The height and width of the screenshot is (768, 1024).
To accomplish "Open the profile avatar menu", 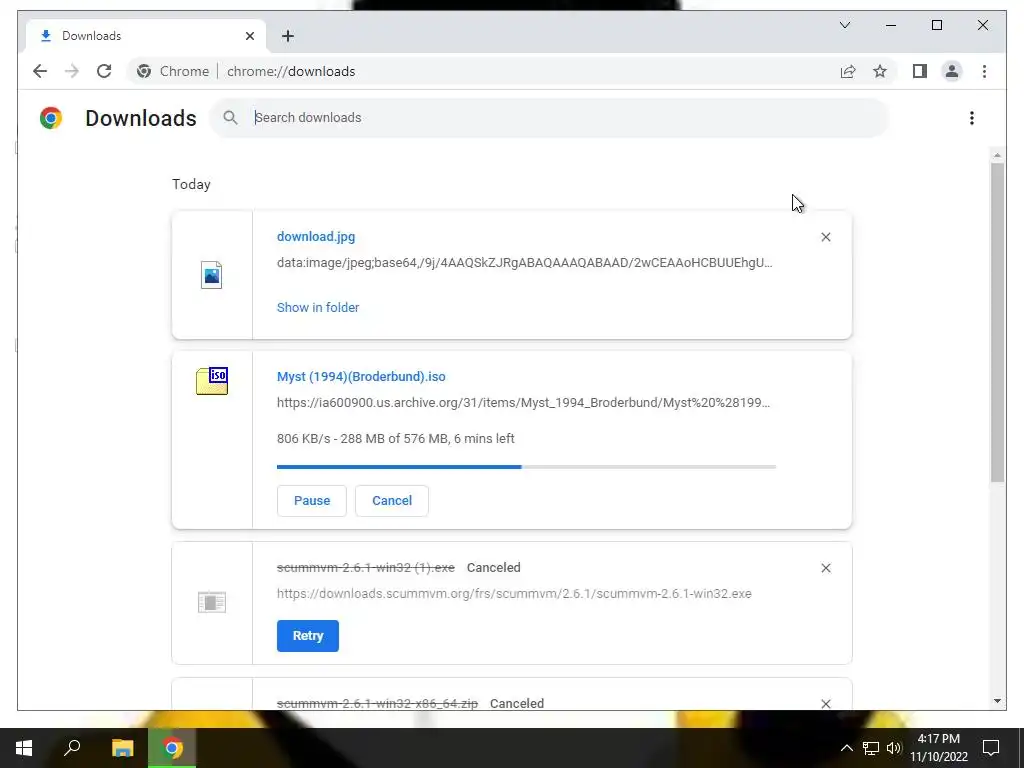I will [x=952, y=71].
